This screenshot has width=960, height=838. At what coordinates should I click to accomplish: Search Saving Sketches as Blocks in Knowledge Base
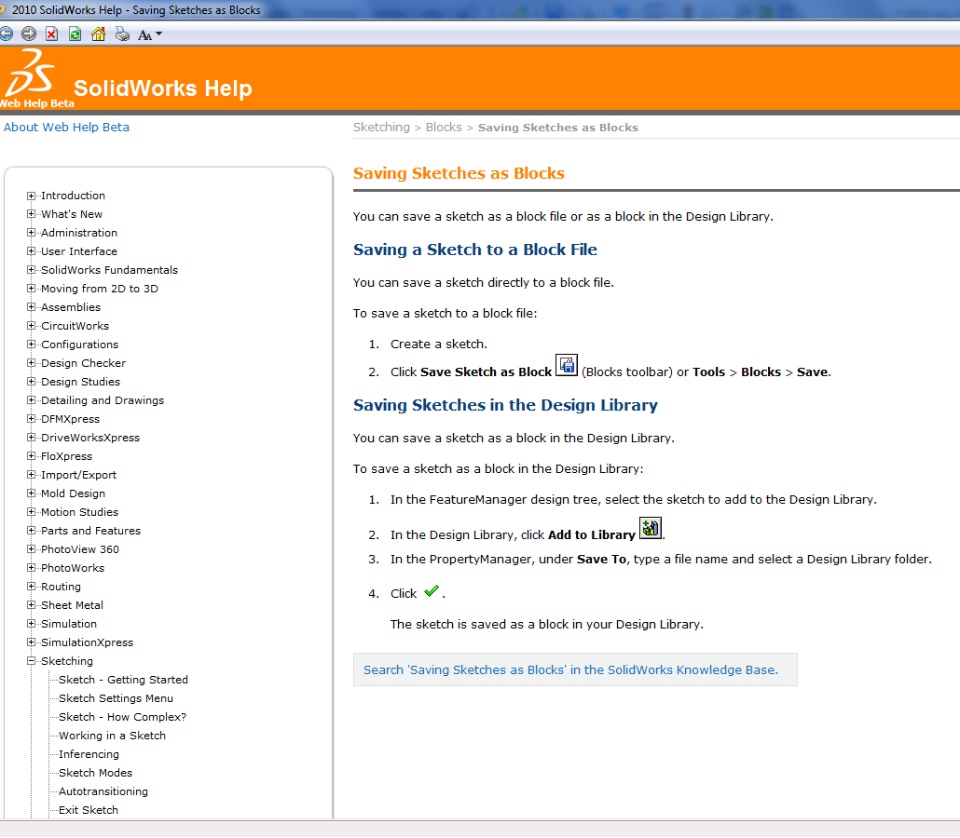pos(571,670)
